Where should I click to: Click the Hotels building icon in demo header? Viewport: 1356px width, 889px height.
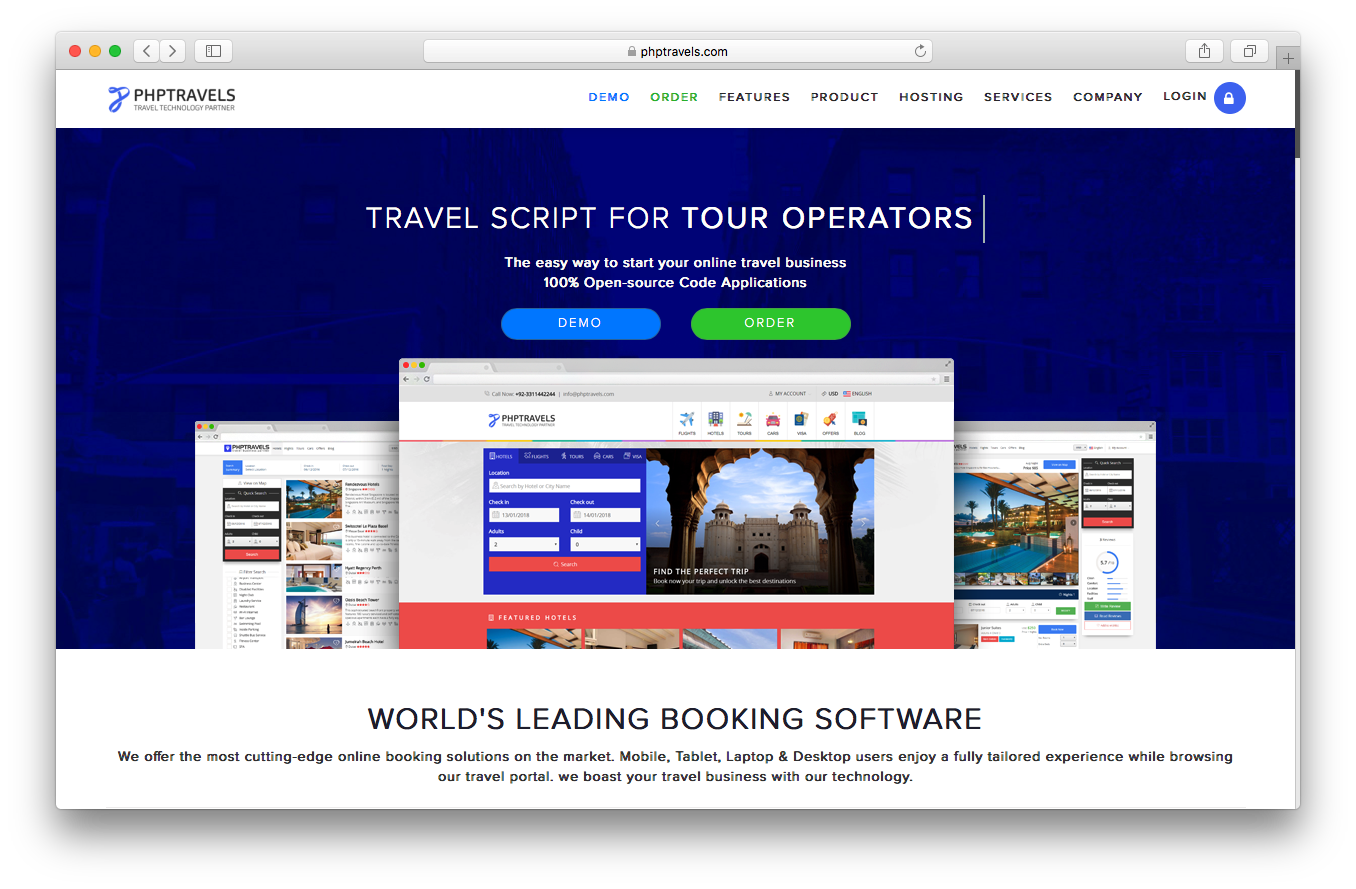716,417
